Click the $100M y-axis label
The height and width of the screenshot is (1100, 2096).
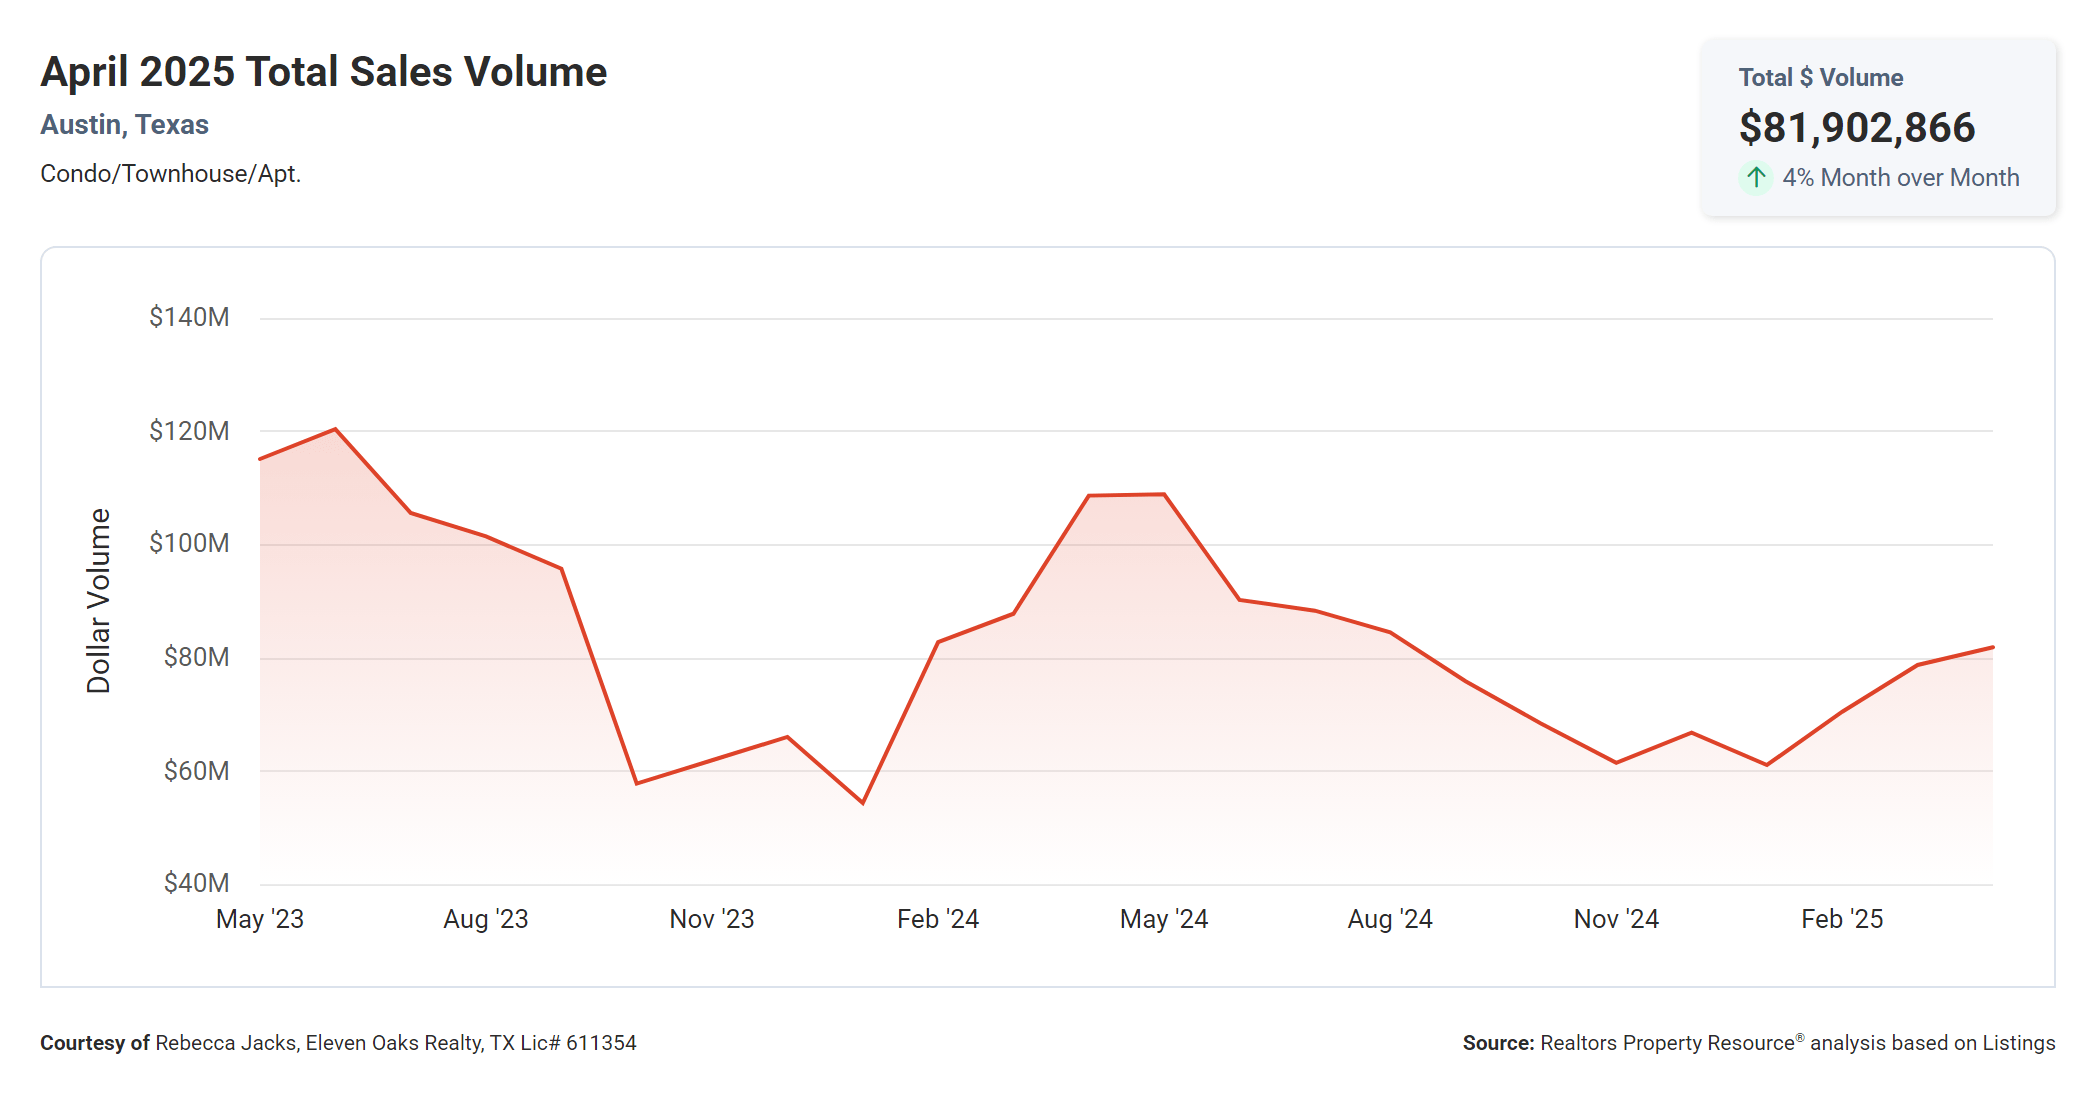point(189,543)
